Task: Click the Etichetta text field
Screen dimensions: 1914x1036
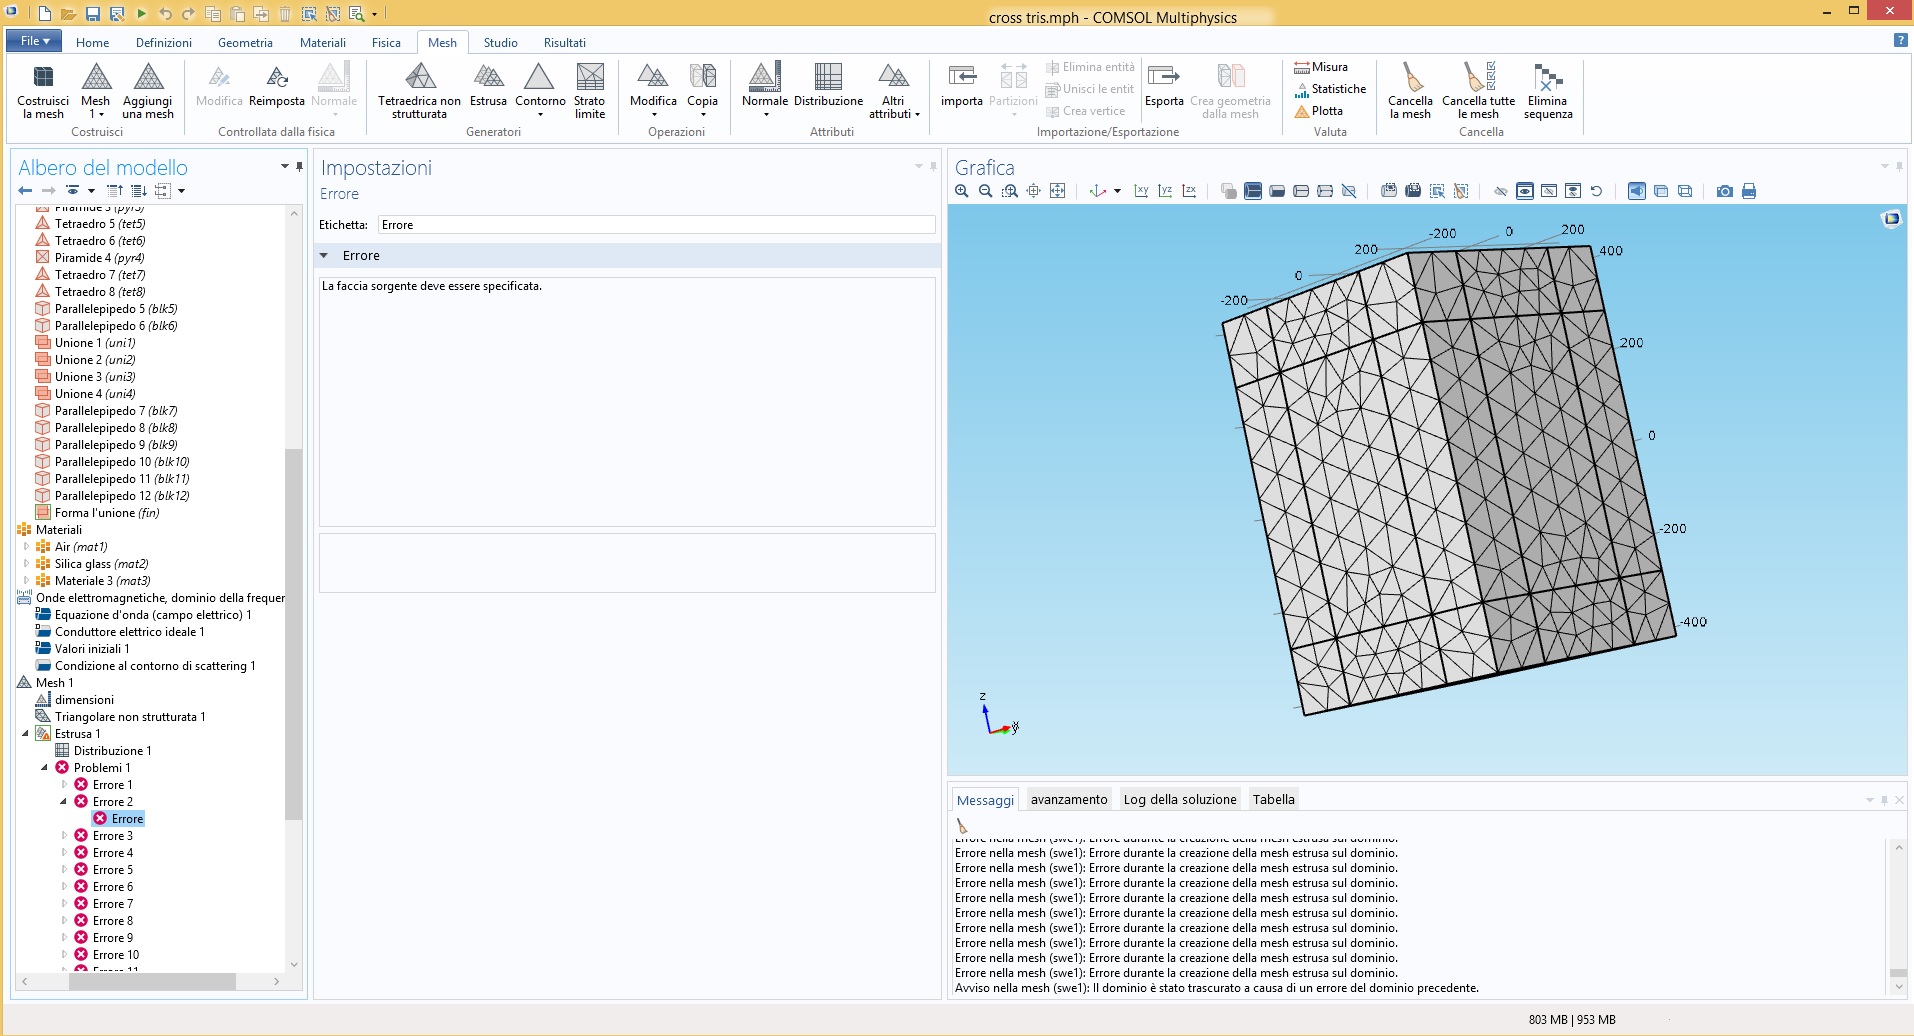Action: click(656, 225)
